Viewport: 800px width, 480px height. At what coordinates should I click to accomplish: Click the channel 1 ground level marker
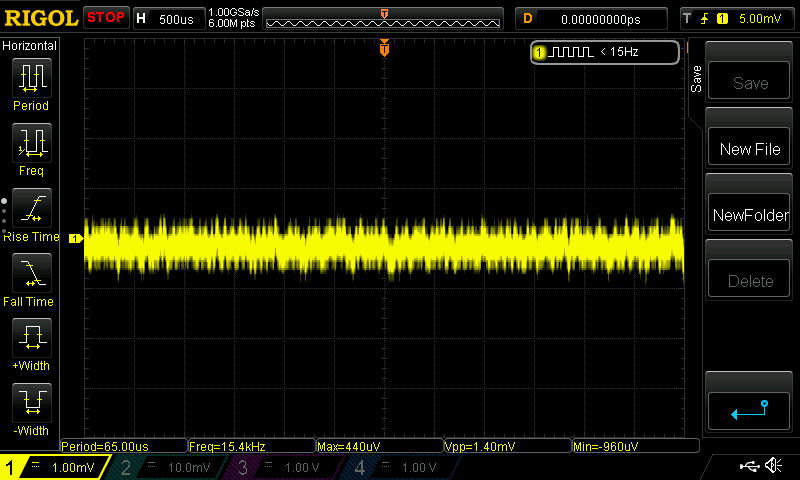tap(76, 238)
